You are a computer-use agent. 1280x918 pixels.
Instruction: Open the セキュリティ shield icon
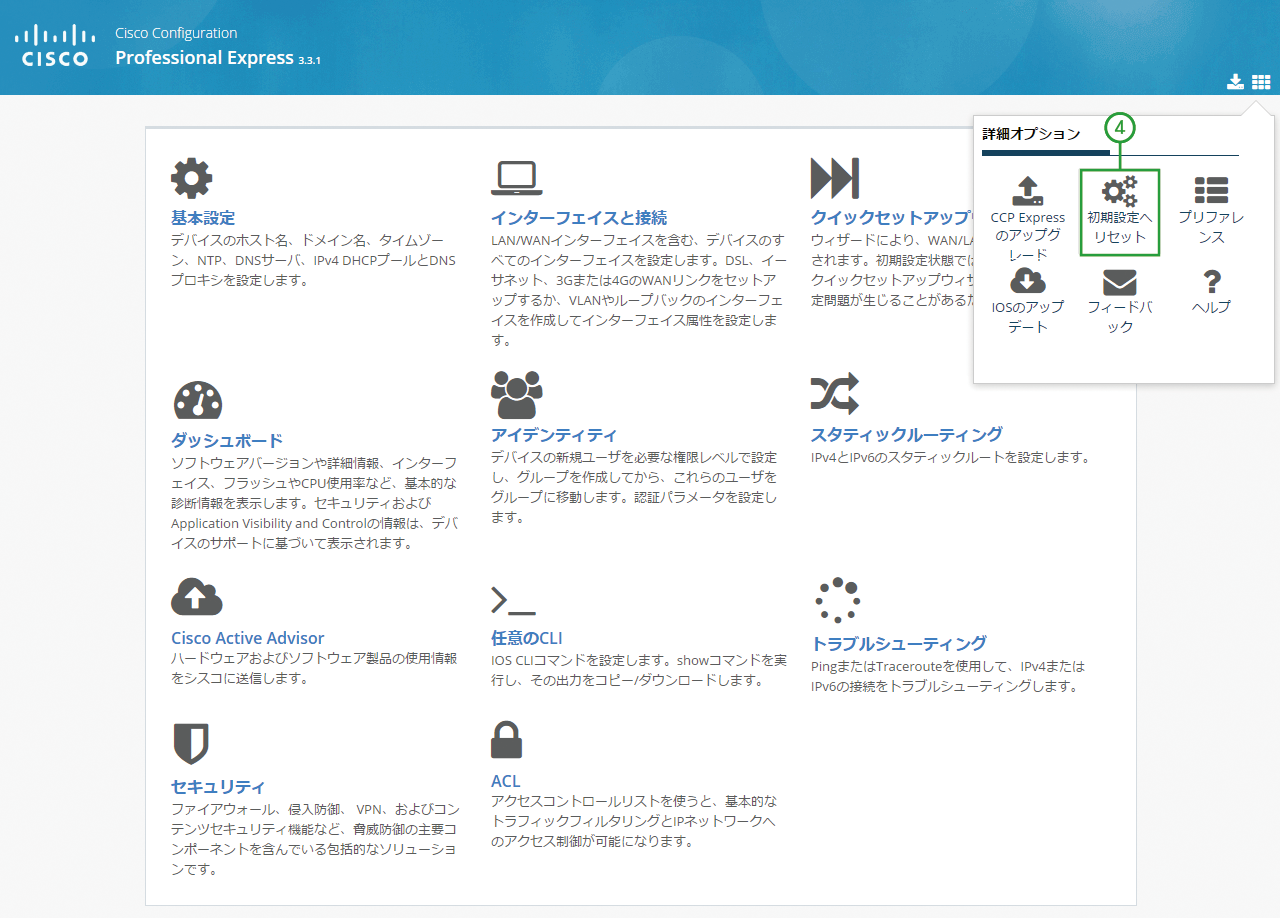191,743
